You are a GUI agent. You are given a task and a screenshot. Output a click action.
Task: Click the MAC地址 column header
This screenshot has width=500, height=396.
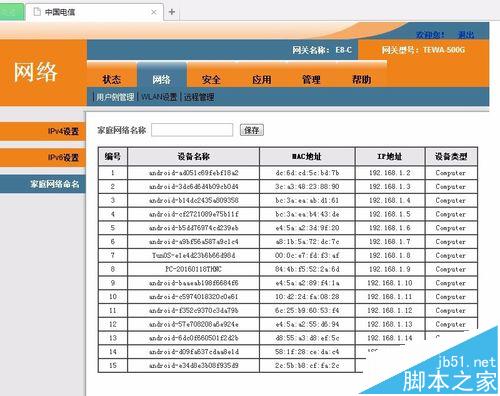click(307, 156)
